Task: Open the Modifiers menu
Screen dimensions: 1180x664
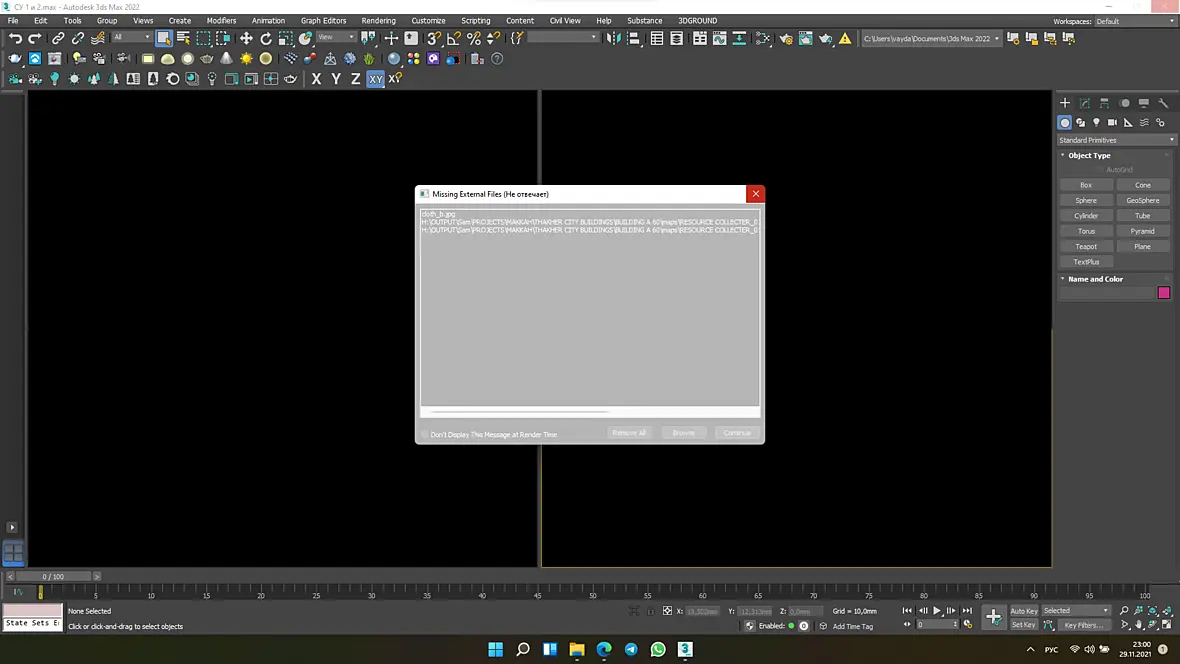Action: 221,20
